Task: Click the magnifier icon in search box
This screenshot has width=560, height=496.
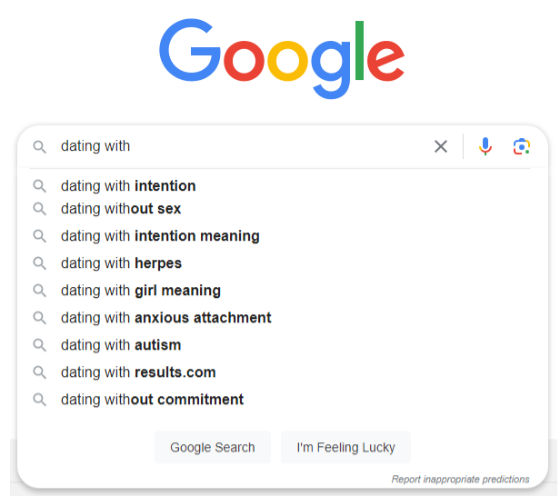Action: tap(40, 146)
